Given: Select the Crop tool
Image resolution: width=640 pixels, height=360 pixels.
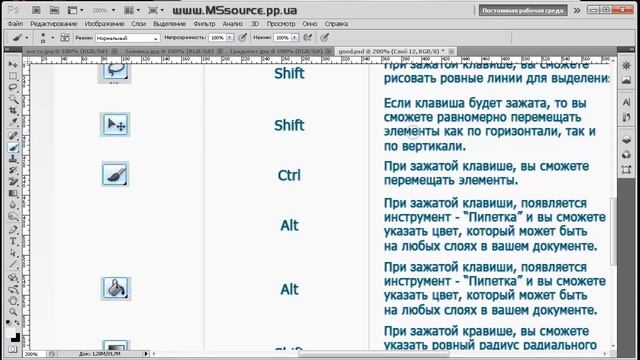Looking at the screenshot, I should [x=13, y=111].
